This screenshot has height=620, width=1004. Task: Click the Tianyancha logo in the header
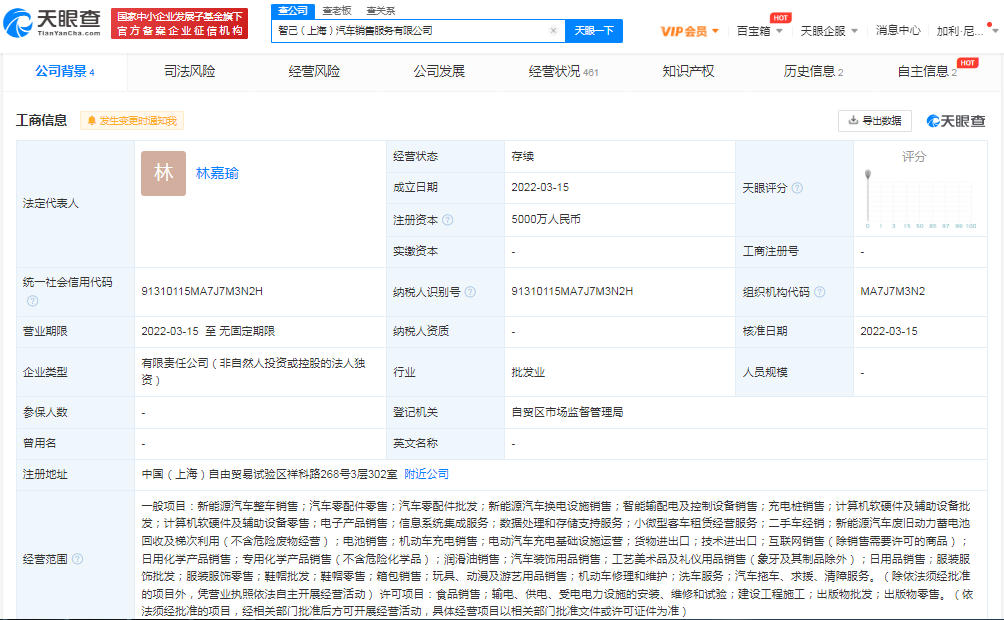point(52,23)
